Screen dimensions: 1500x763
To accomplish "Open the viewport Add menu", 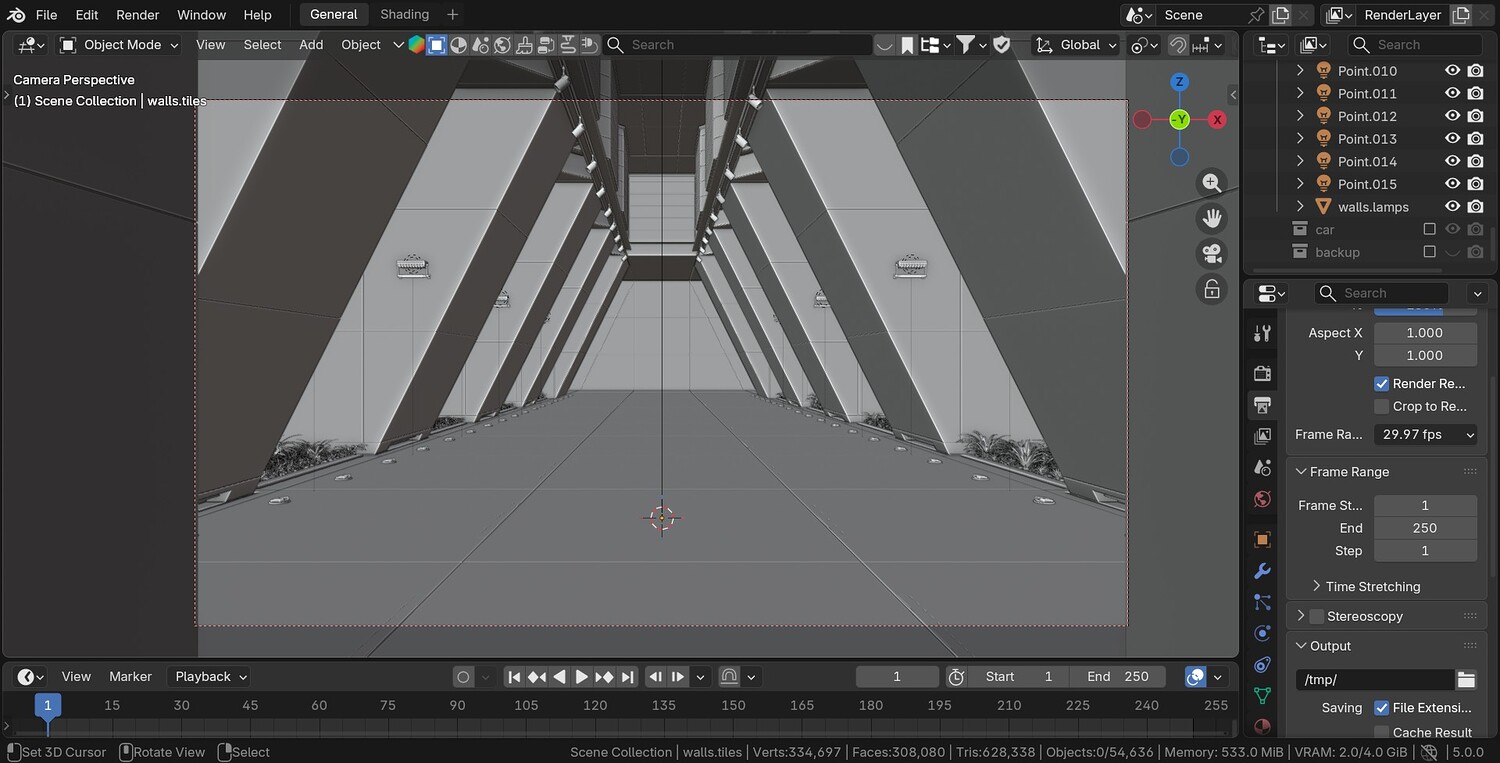I will click(311, 45).
